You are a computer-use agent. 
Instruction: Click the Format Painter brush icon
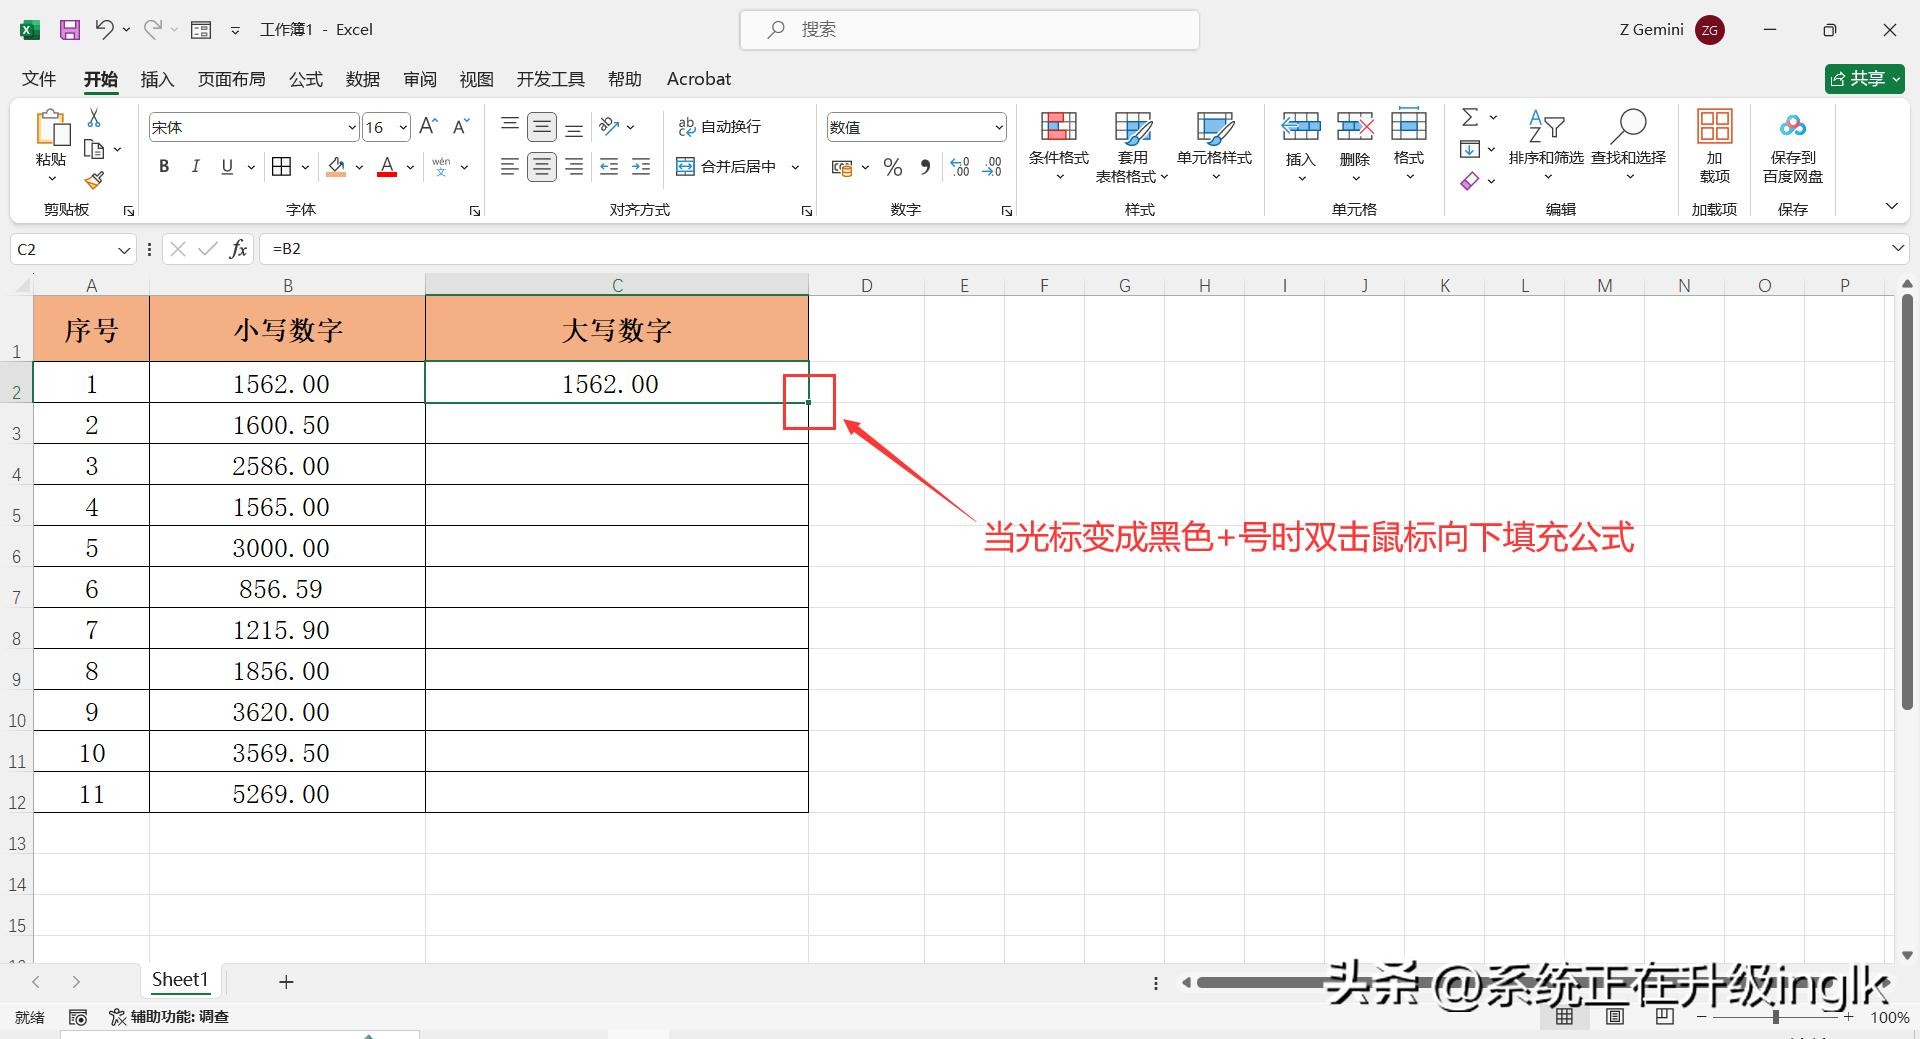pyautogui.click(x=94, y=181)
